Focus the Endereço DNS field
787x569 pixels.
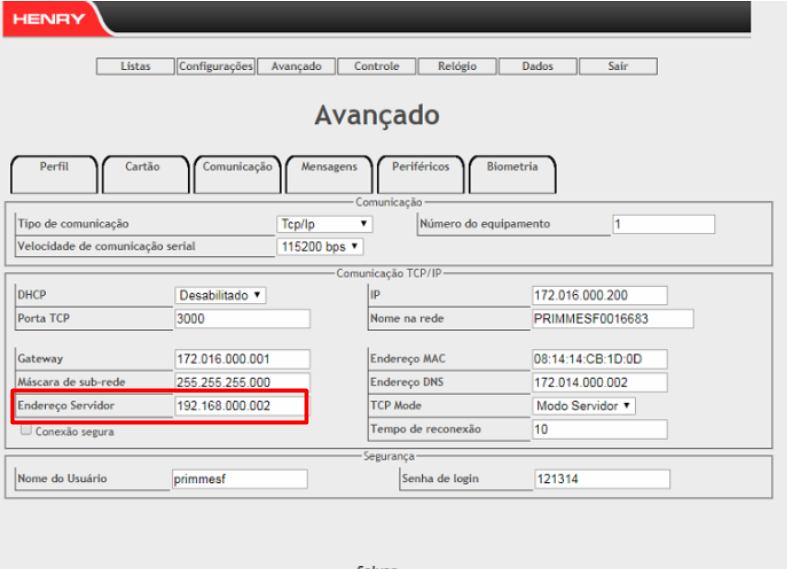click(x=600, y=382)
